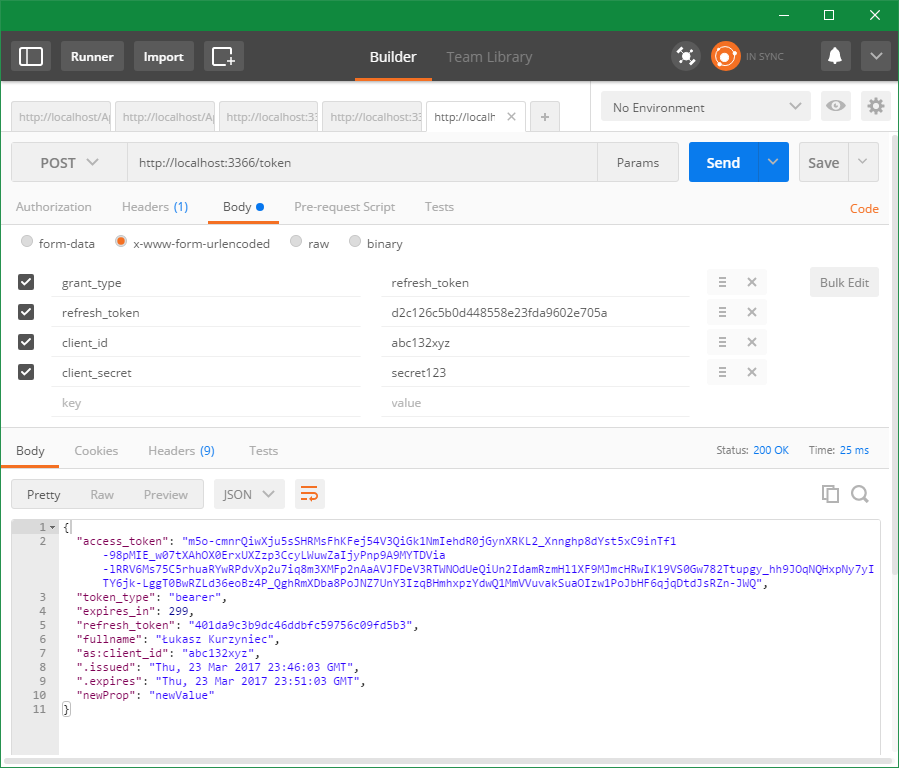The image size is (899, 768).
Task: Open Bulk Edit mode
Action: click(x=844, y=282)
